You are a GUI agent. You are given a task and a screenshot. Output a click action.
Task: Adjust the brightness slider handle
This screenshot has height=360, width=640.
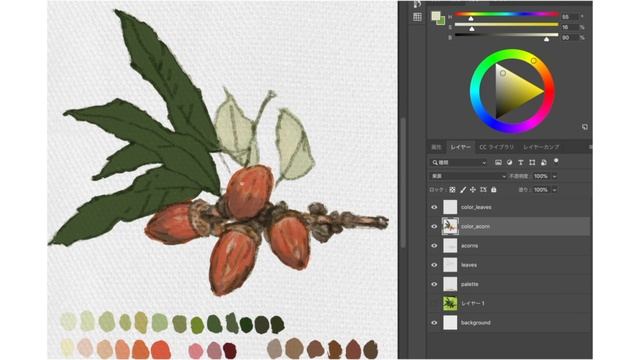[x=546, y=39]
